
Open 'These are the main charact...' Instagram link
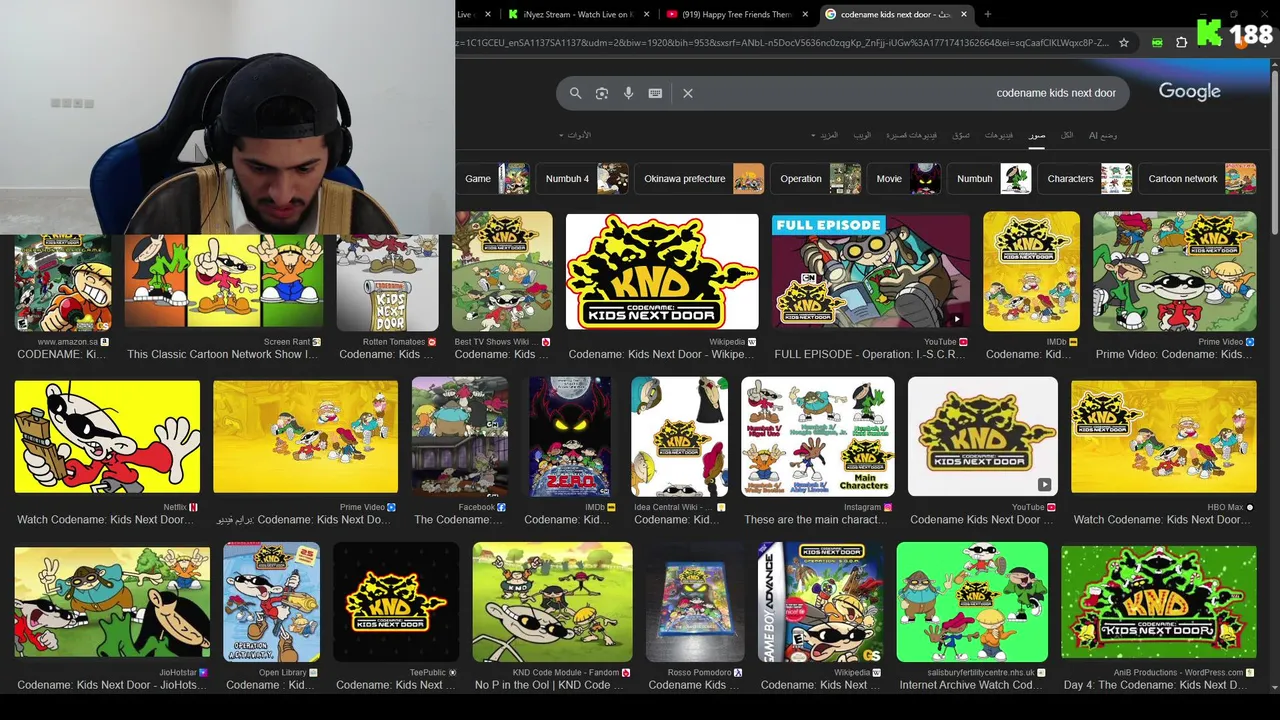click(817, 519)
